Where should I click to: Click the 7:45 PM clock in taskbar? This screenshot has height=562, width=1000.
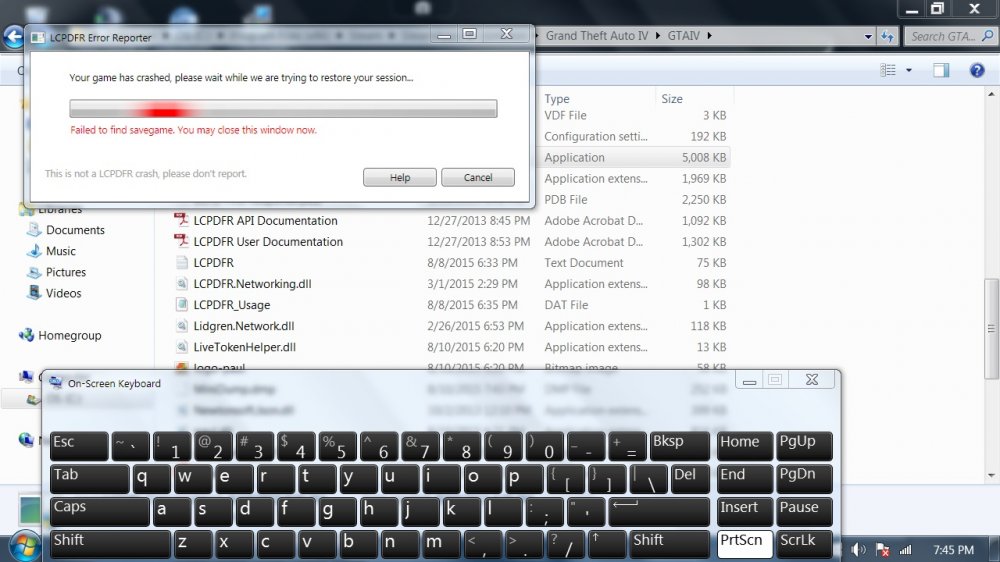(x=953, y=549)
